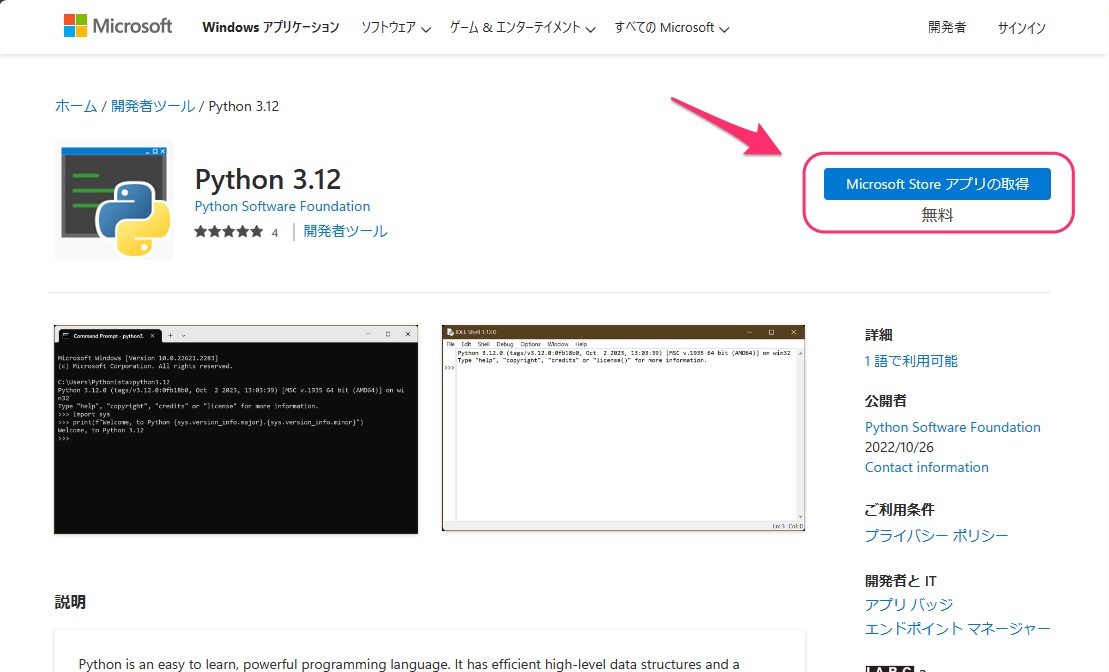The width and height of the screenshot is (1109, 672).
Task: Click the Python 3.12 breadcrumb text
Action: pos(243,106)
